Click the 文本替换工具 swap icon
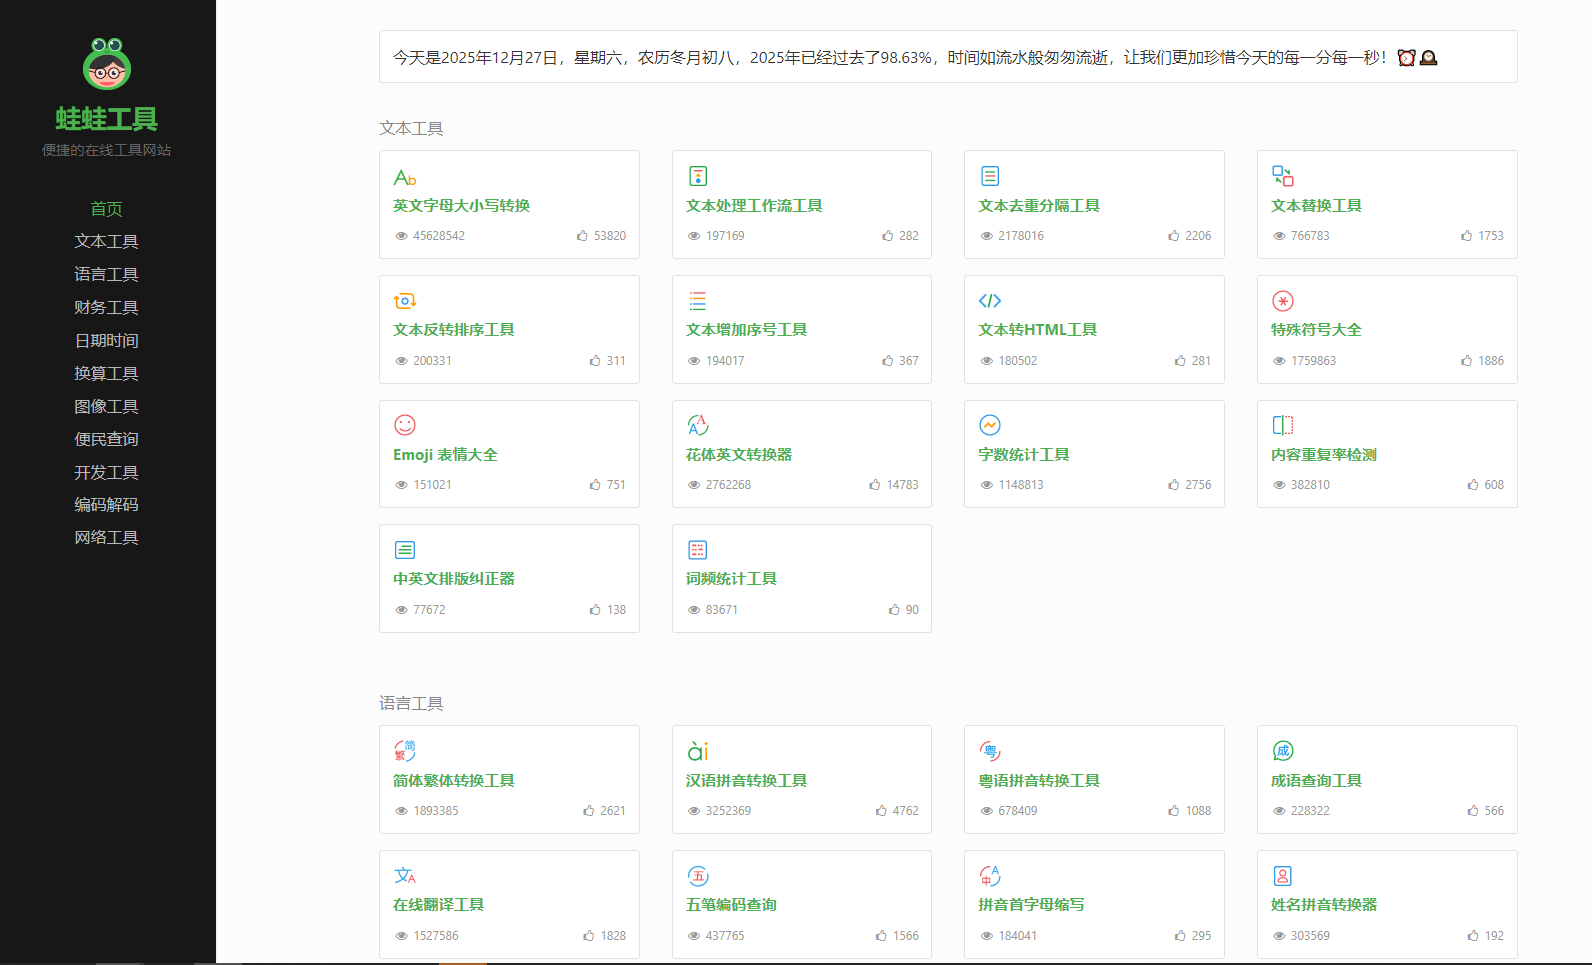Viewport: 1592px width, 965px height. click(1282, 176)
